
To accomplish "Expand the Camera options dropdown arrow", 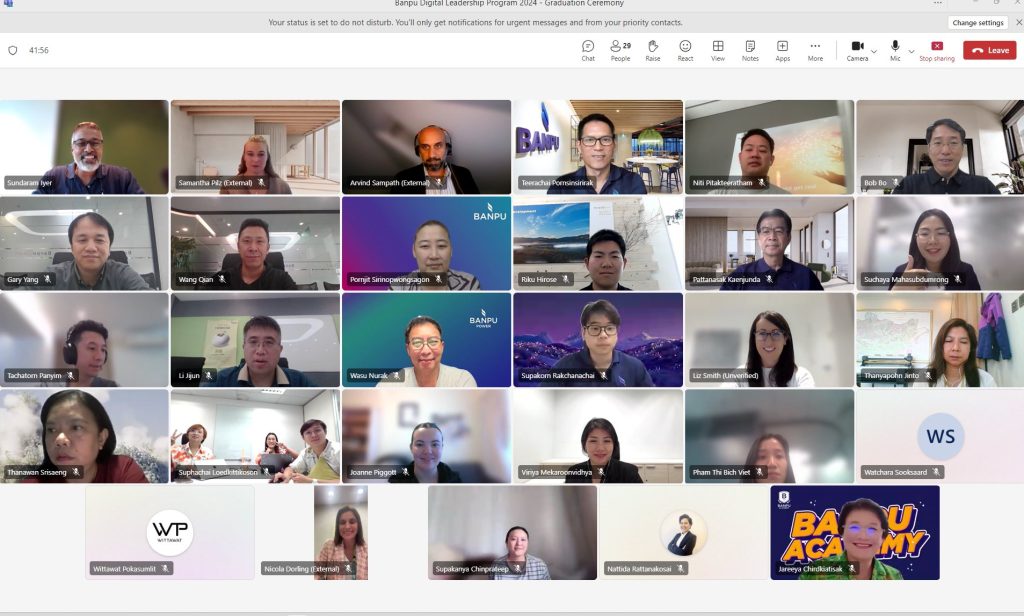I will [x=874, y=50].
